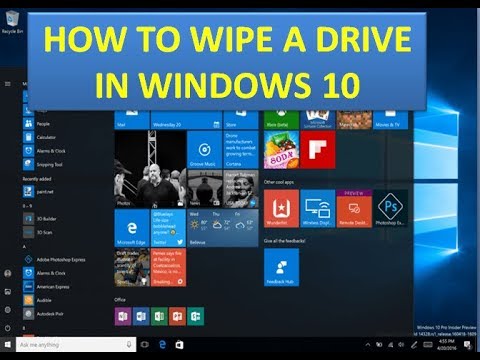
Task: Launch the teal Sway Office tile
Action: click(196, 316)
